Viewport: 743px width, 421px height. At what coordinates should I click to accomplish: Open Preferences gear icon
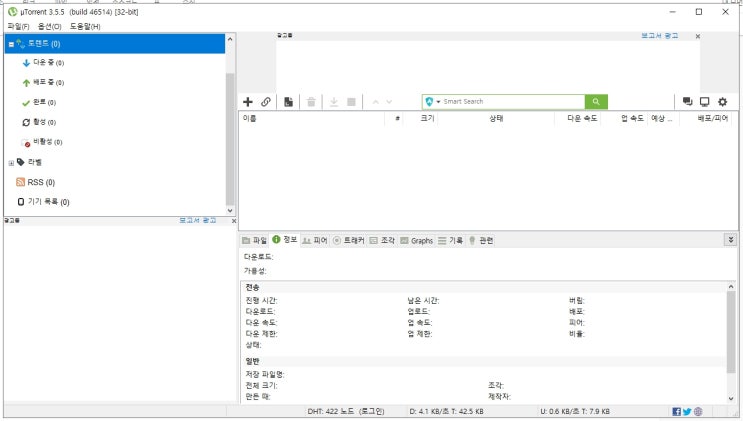(x=722, y=101)
